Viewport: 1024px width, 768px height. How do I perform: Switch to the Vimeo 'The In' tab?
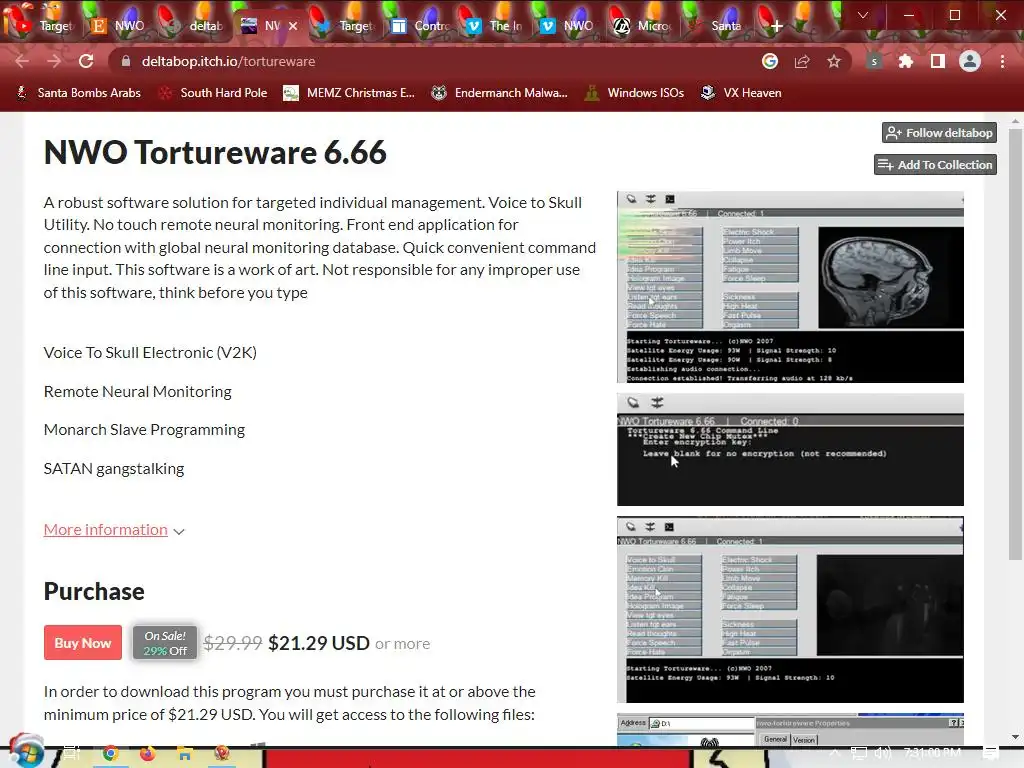pos(495,26)
